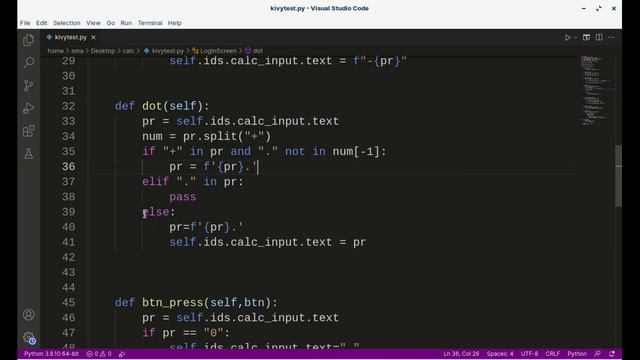The height and width of the screenshot is (360, 640).
Task: Click the LoginScreen class breadcrumb
Action: click(214, 51)
